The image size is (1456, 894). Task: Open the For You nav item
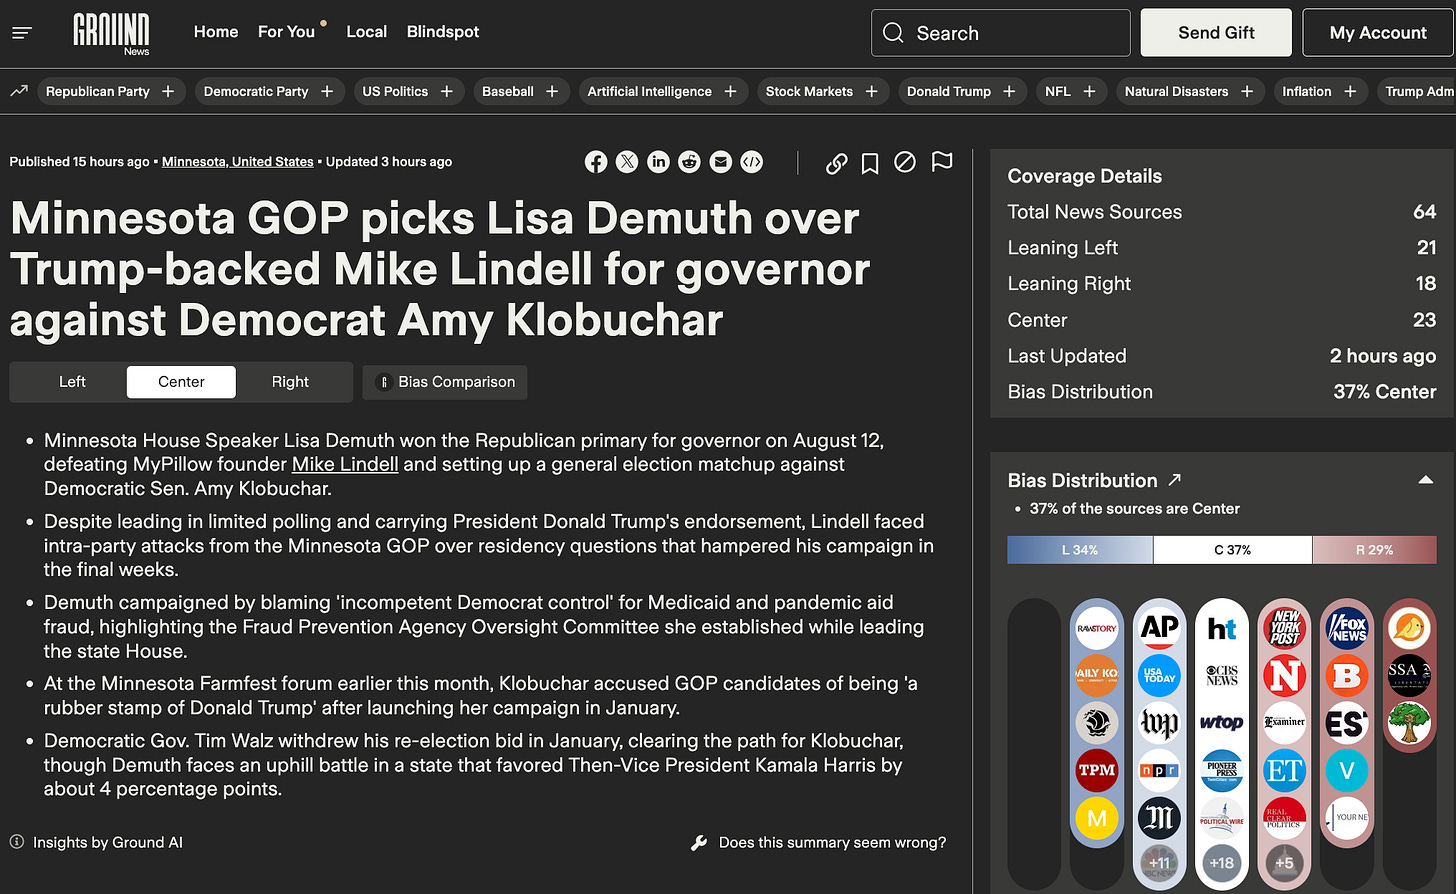tap(286, 32)
